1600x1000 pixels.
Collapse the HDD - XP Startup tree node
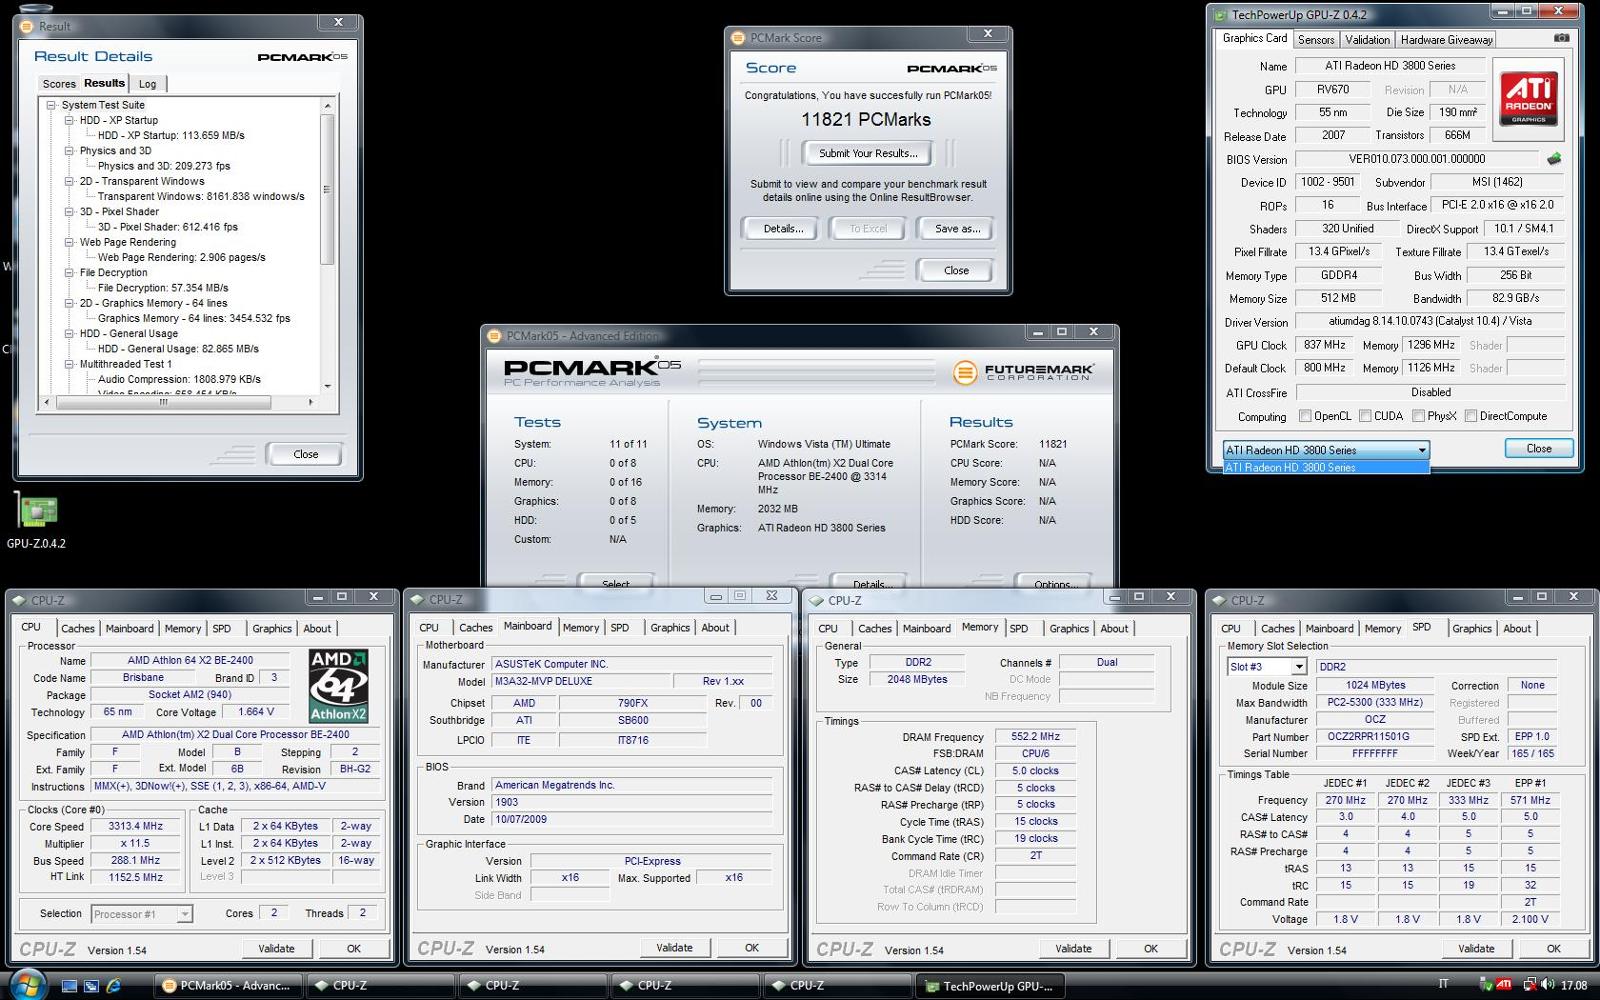[70, 120]
